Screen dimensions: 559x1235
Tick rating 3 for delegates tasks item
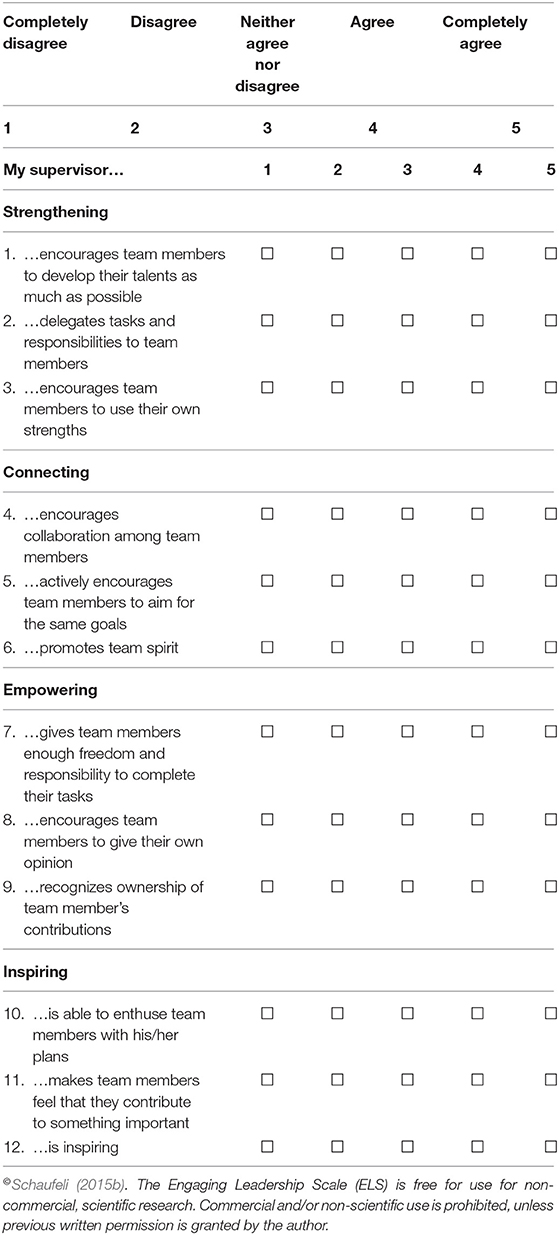(407, 321)
